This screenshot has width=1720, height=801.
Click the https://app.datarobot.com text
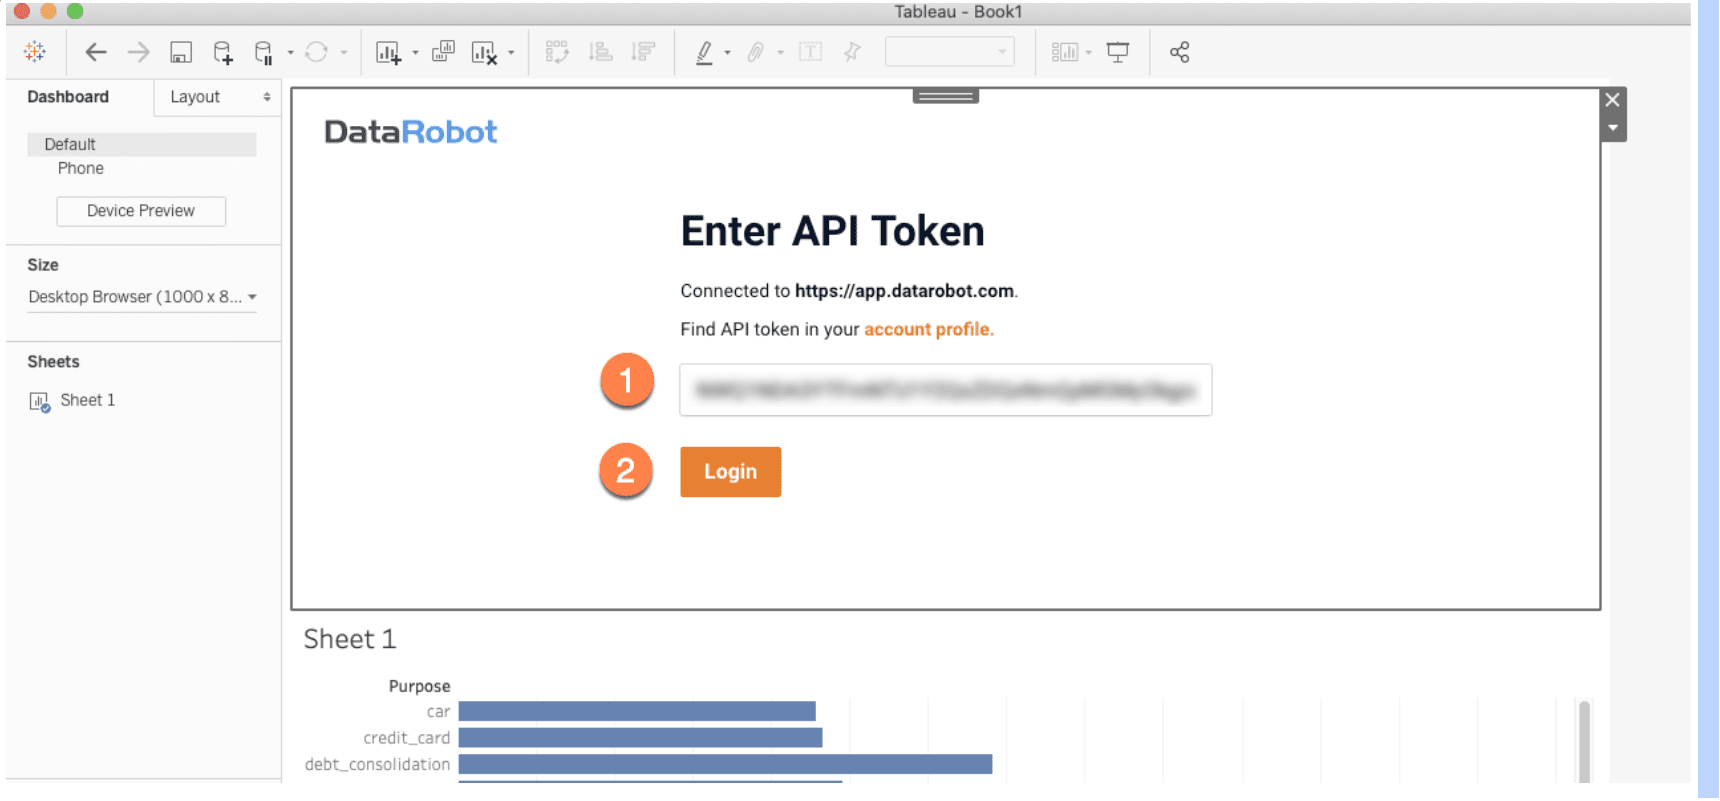tap(904, 291)
